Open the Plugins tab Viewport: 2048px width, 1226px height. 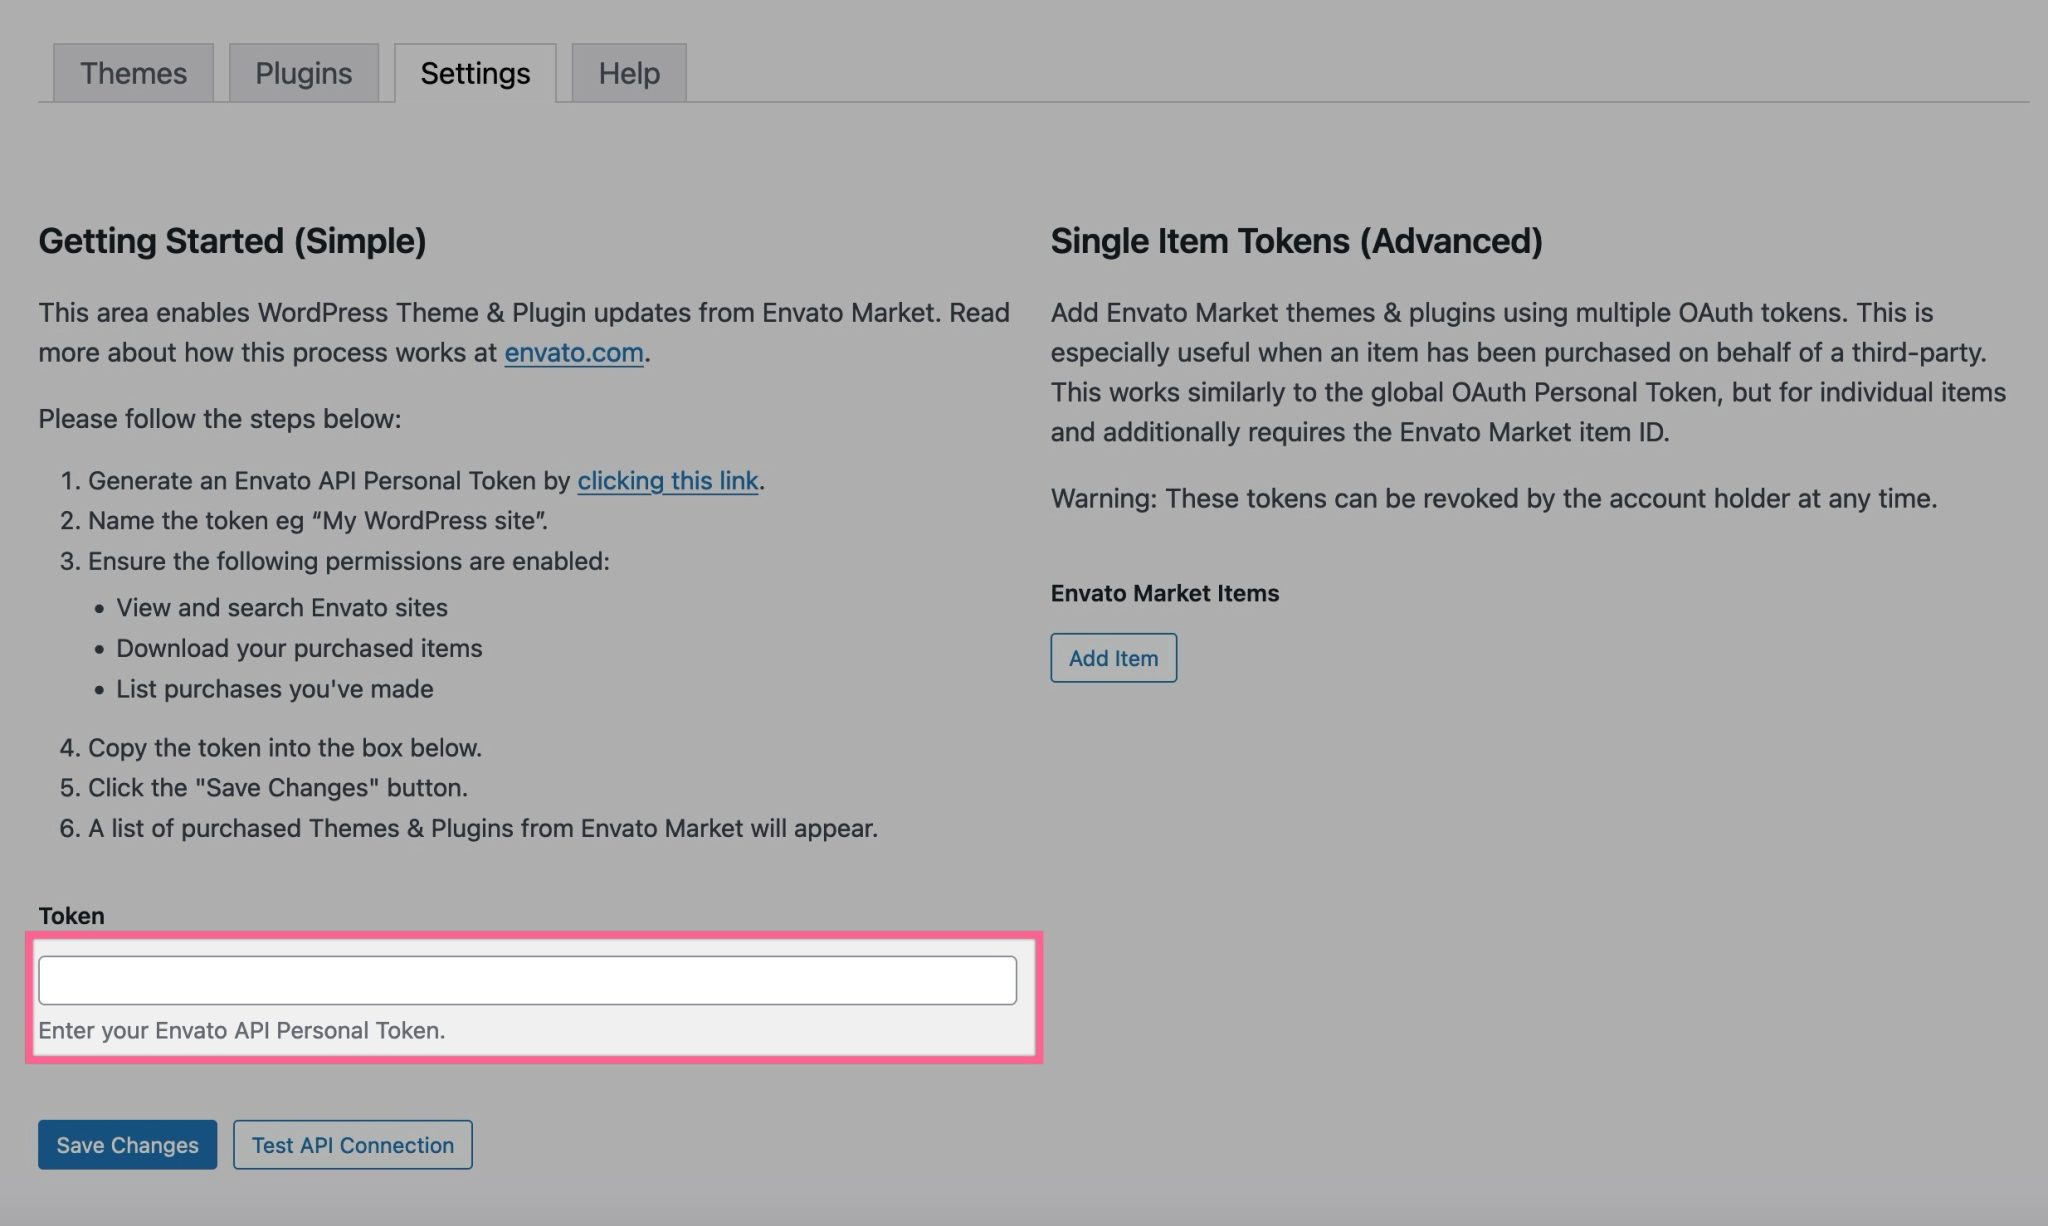[303, 72]
